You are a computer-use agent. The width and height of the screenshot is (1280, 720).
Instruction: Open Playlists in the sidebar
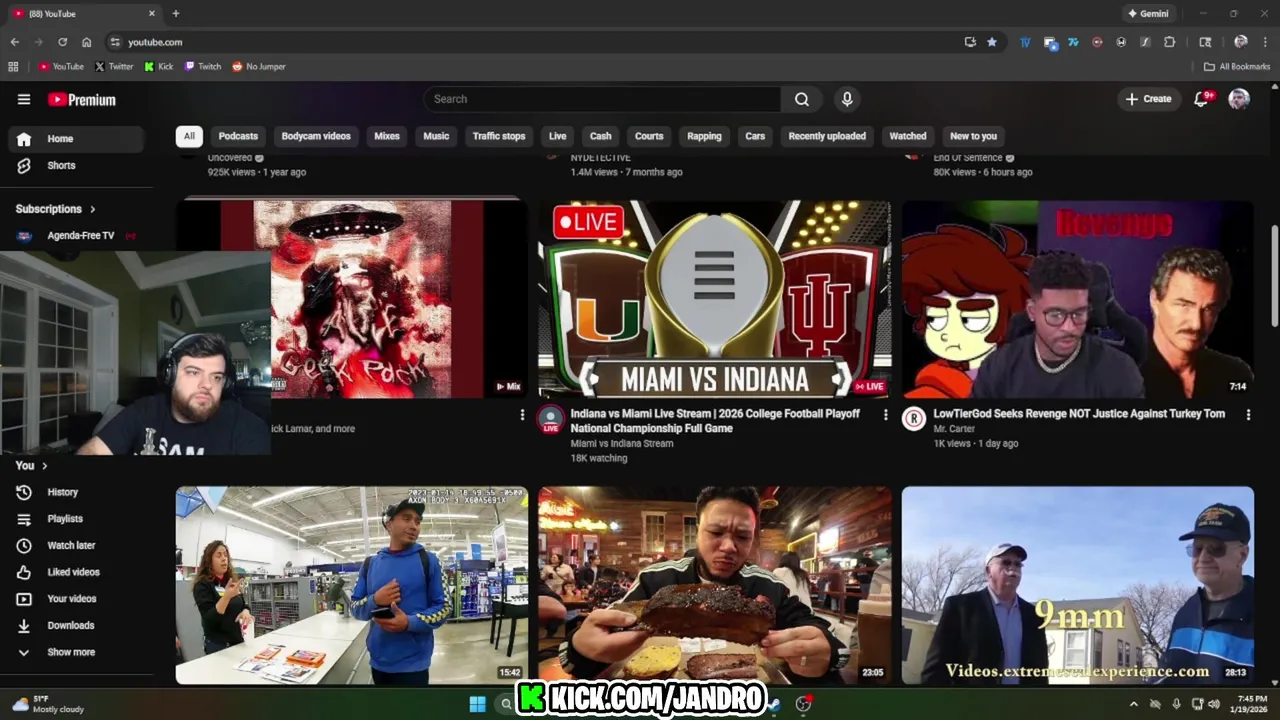(76, 519)
